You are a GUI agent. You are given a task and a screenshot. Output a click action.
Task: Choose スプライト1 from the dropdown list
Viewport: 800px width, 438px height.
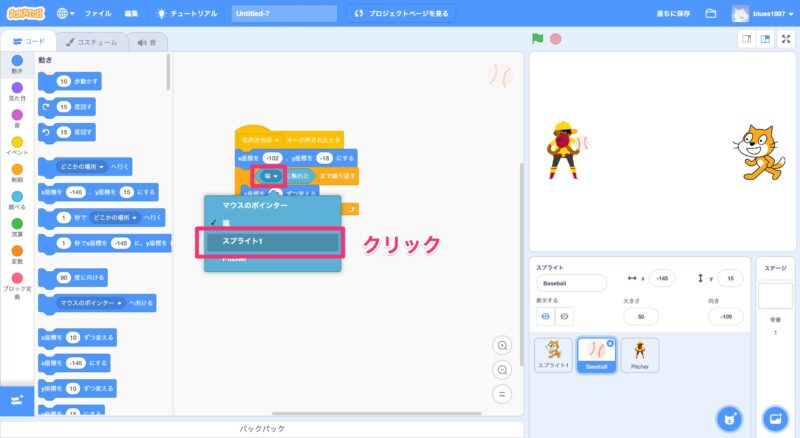click(272, 241)
